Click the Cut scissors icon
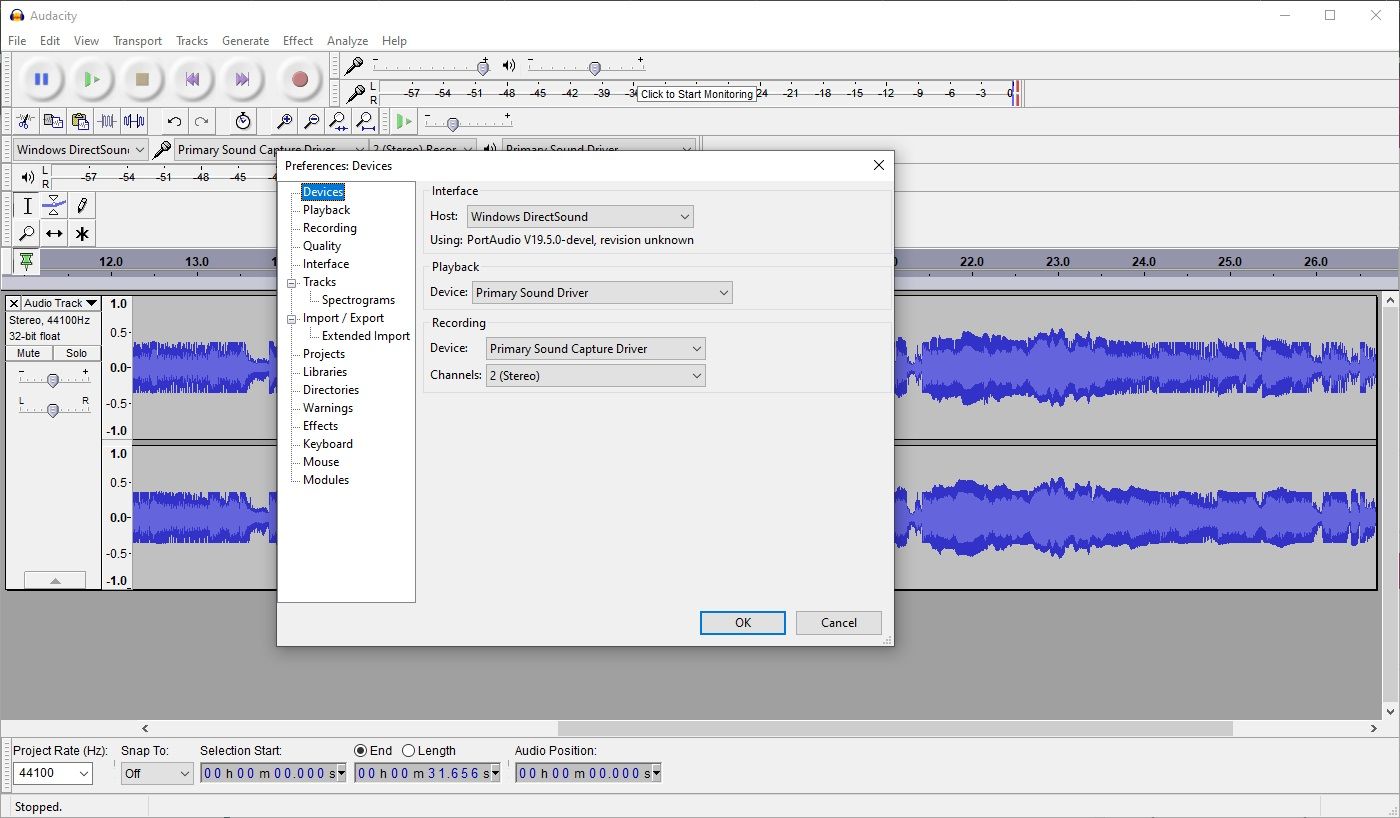This screenshot has width=1400, height=818. click(26, 121)
